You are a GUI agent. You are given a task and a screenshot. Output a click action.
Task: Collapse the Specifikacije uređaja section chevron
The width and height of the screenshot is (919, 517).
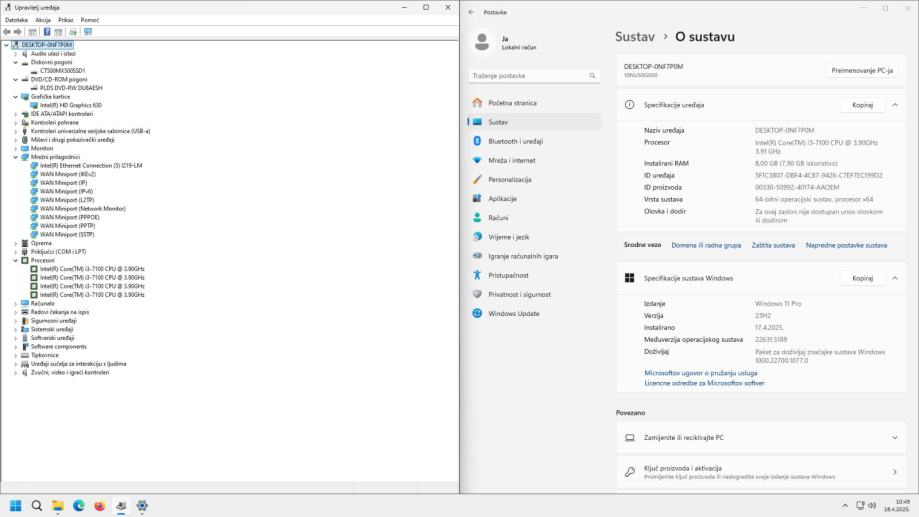point(895,105)
